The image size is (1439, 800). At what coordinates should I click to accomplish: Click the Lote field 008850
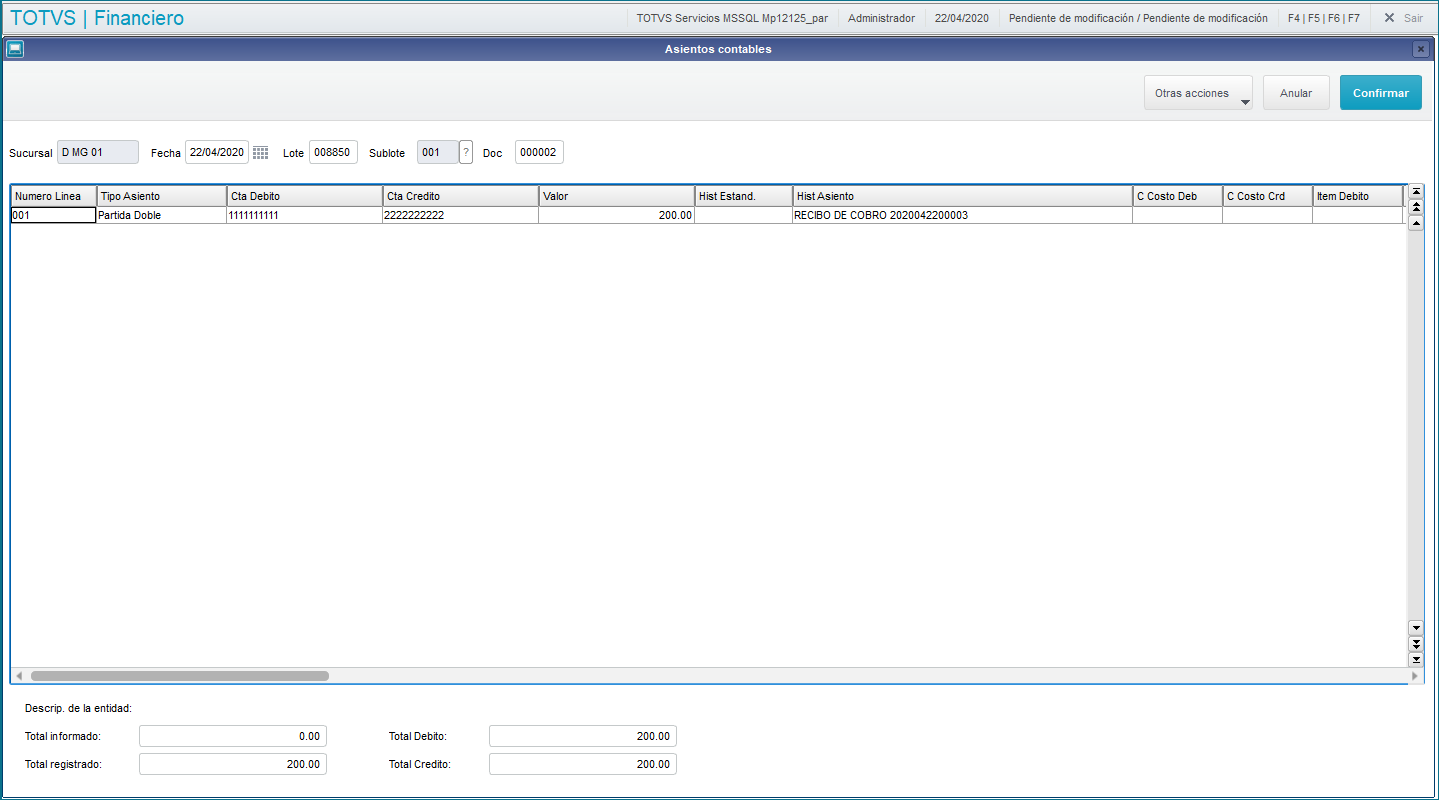[x=333, y=152]
